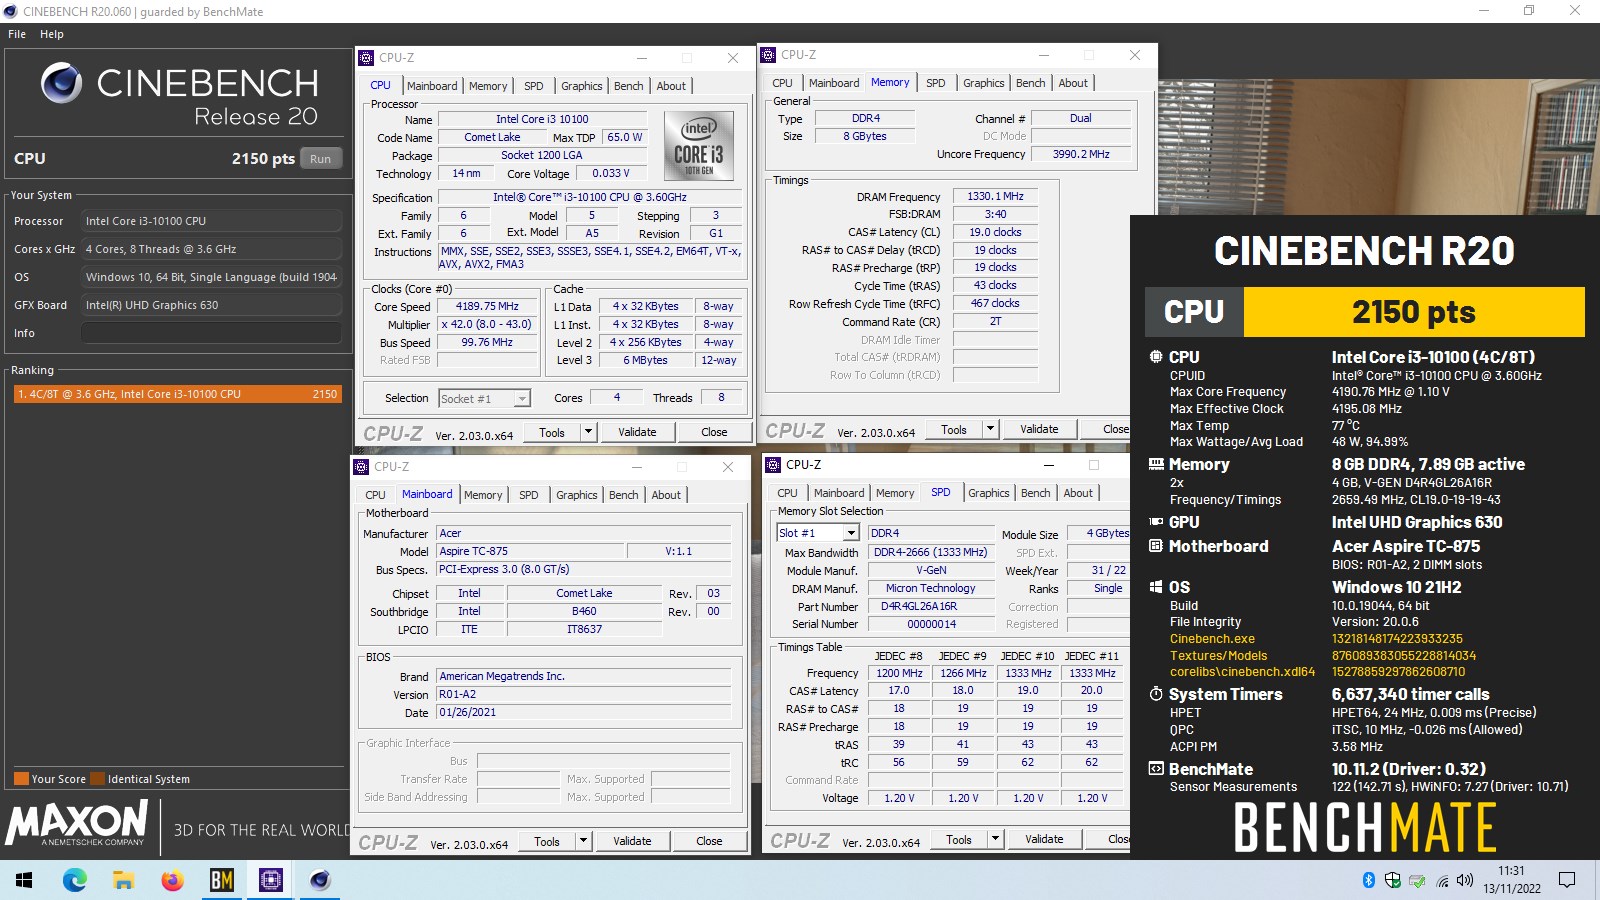Click the Info field in Cinebench
The width and height of the screenshot is (1600, 900).
click(211, 333)
